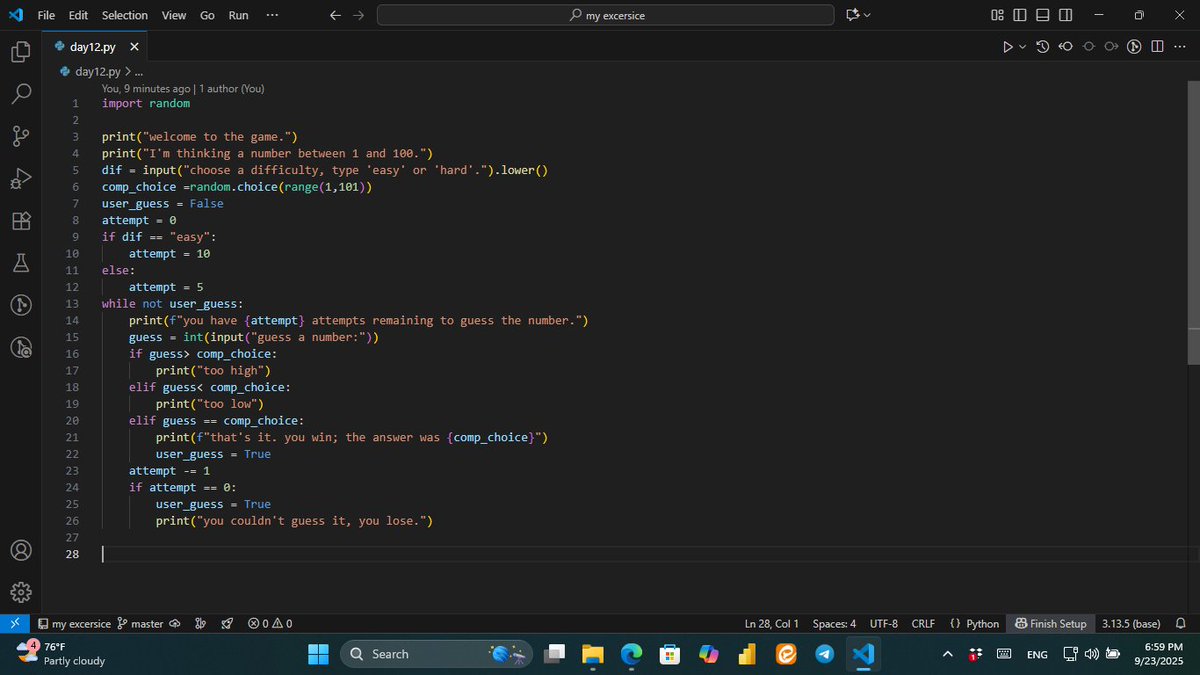Run the day12.py Python file
The image size is (1200, 675).
click(1008, 46)
